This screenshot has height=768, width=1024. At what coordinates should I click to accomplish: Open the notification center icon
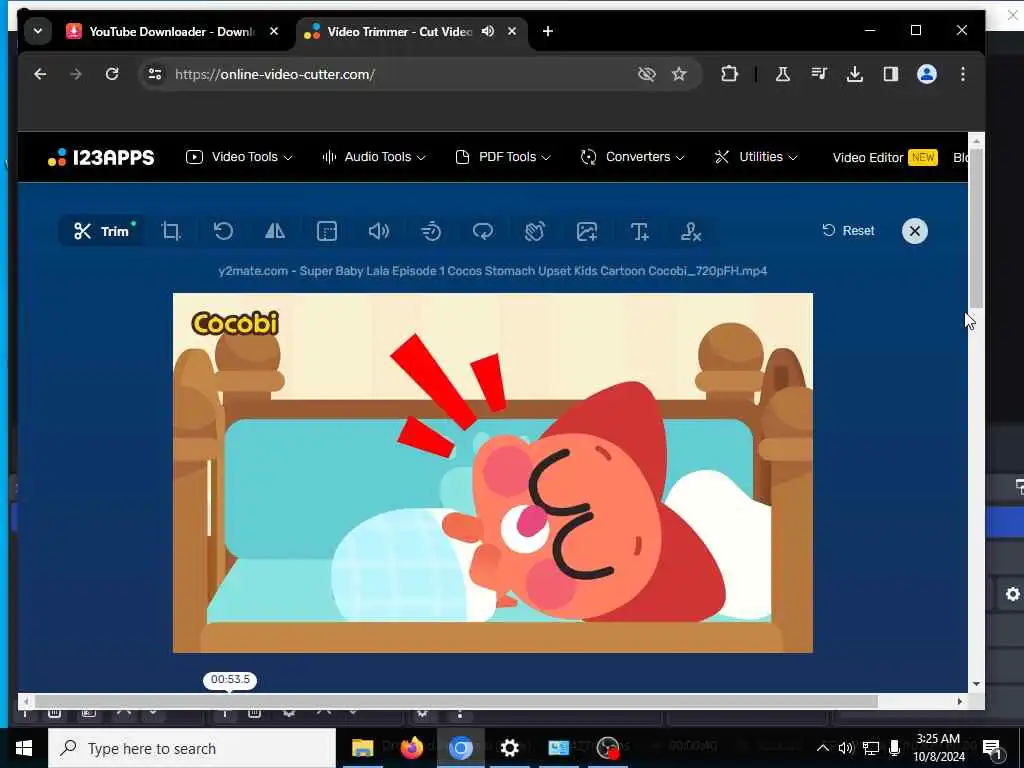coord(992,749)
